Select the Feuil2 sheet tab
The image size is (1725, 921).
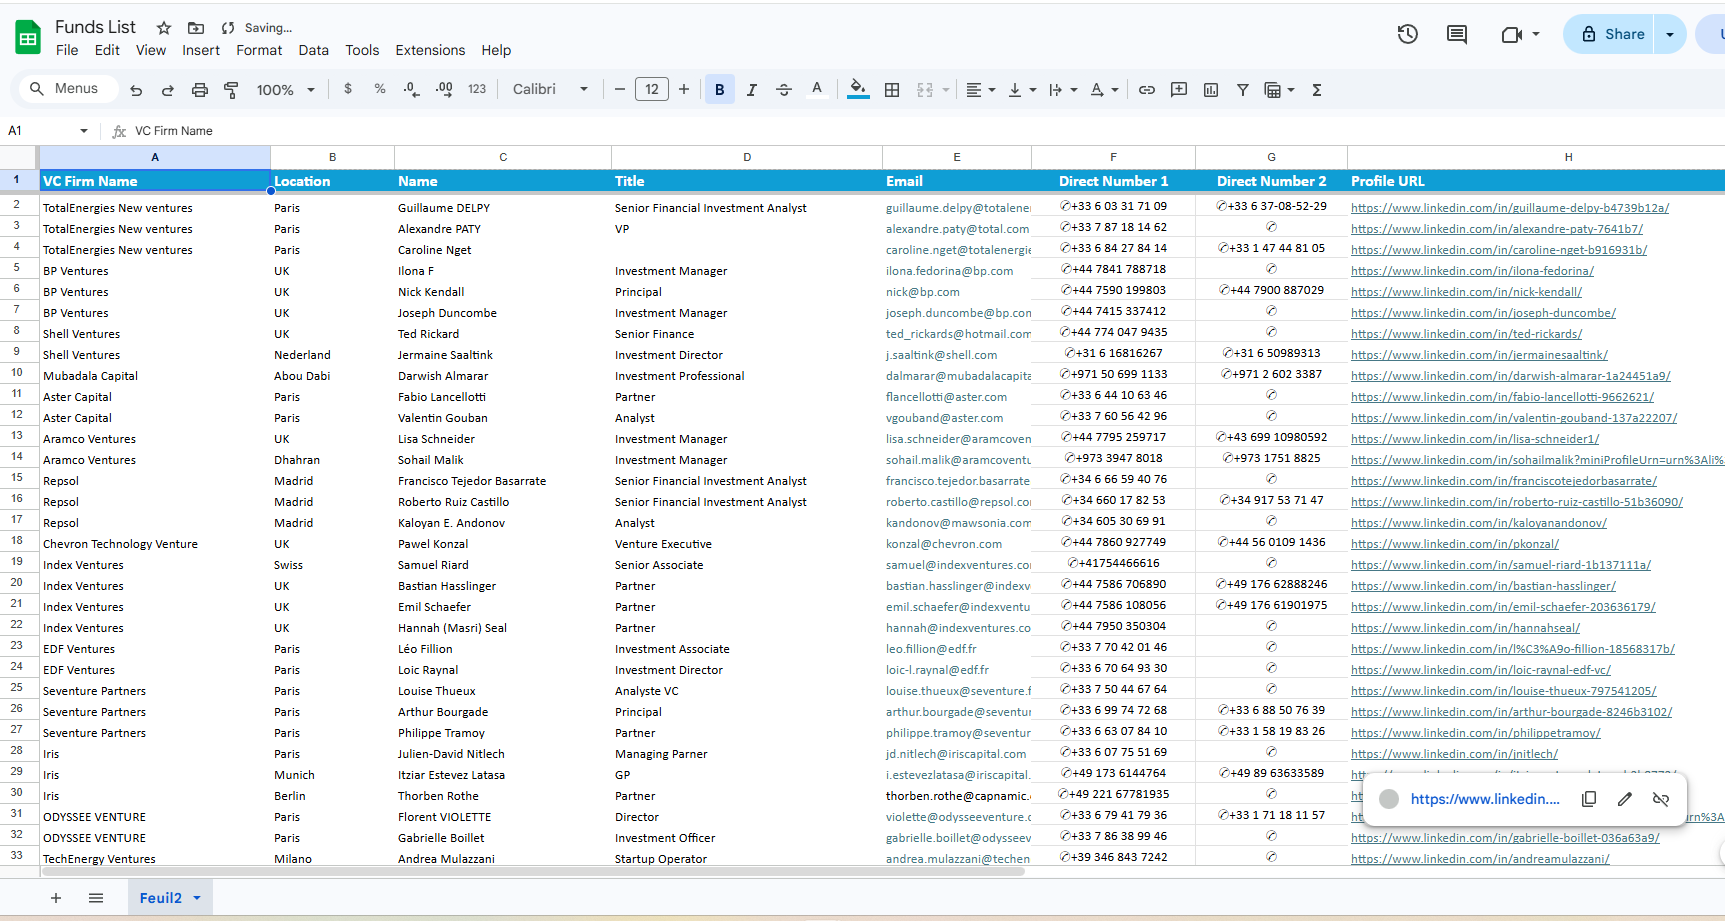click(x=170, y=898)
